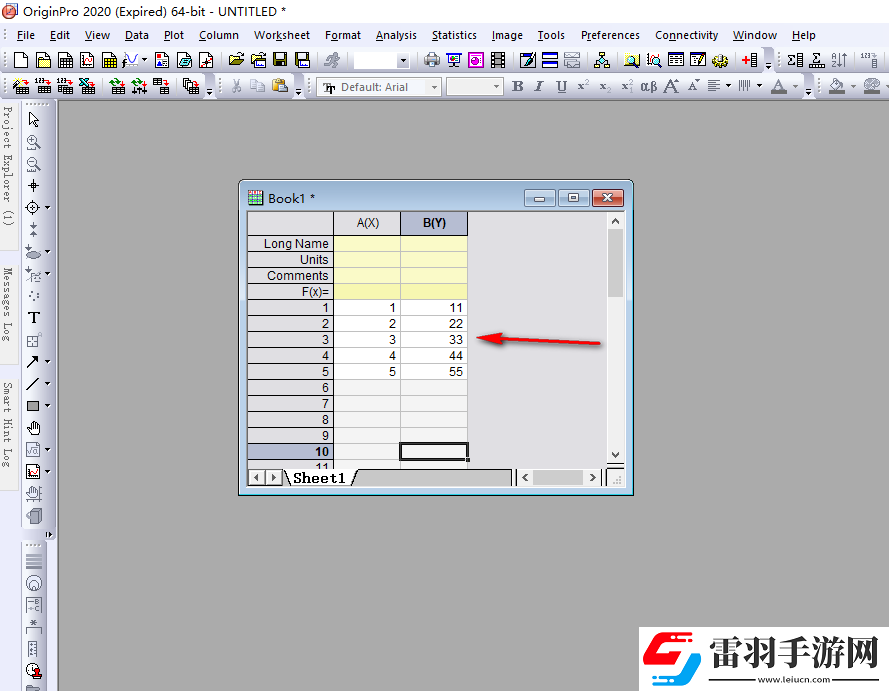Click the B(Y) column header
889x691 pixels.
pos(434,223)
